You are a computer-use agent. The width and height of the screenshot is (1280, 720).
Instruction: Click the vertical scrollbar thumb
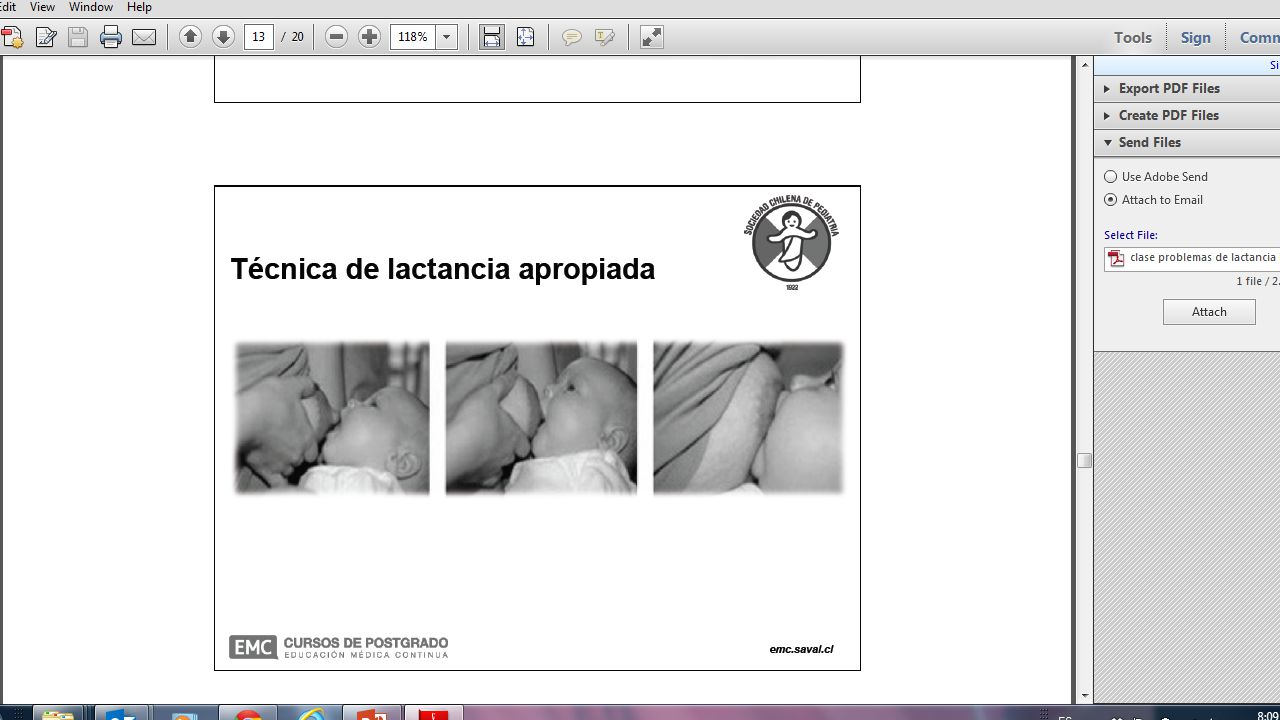pos(1084,460)
